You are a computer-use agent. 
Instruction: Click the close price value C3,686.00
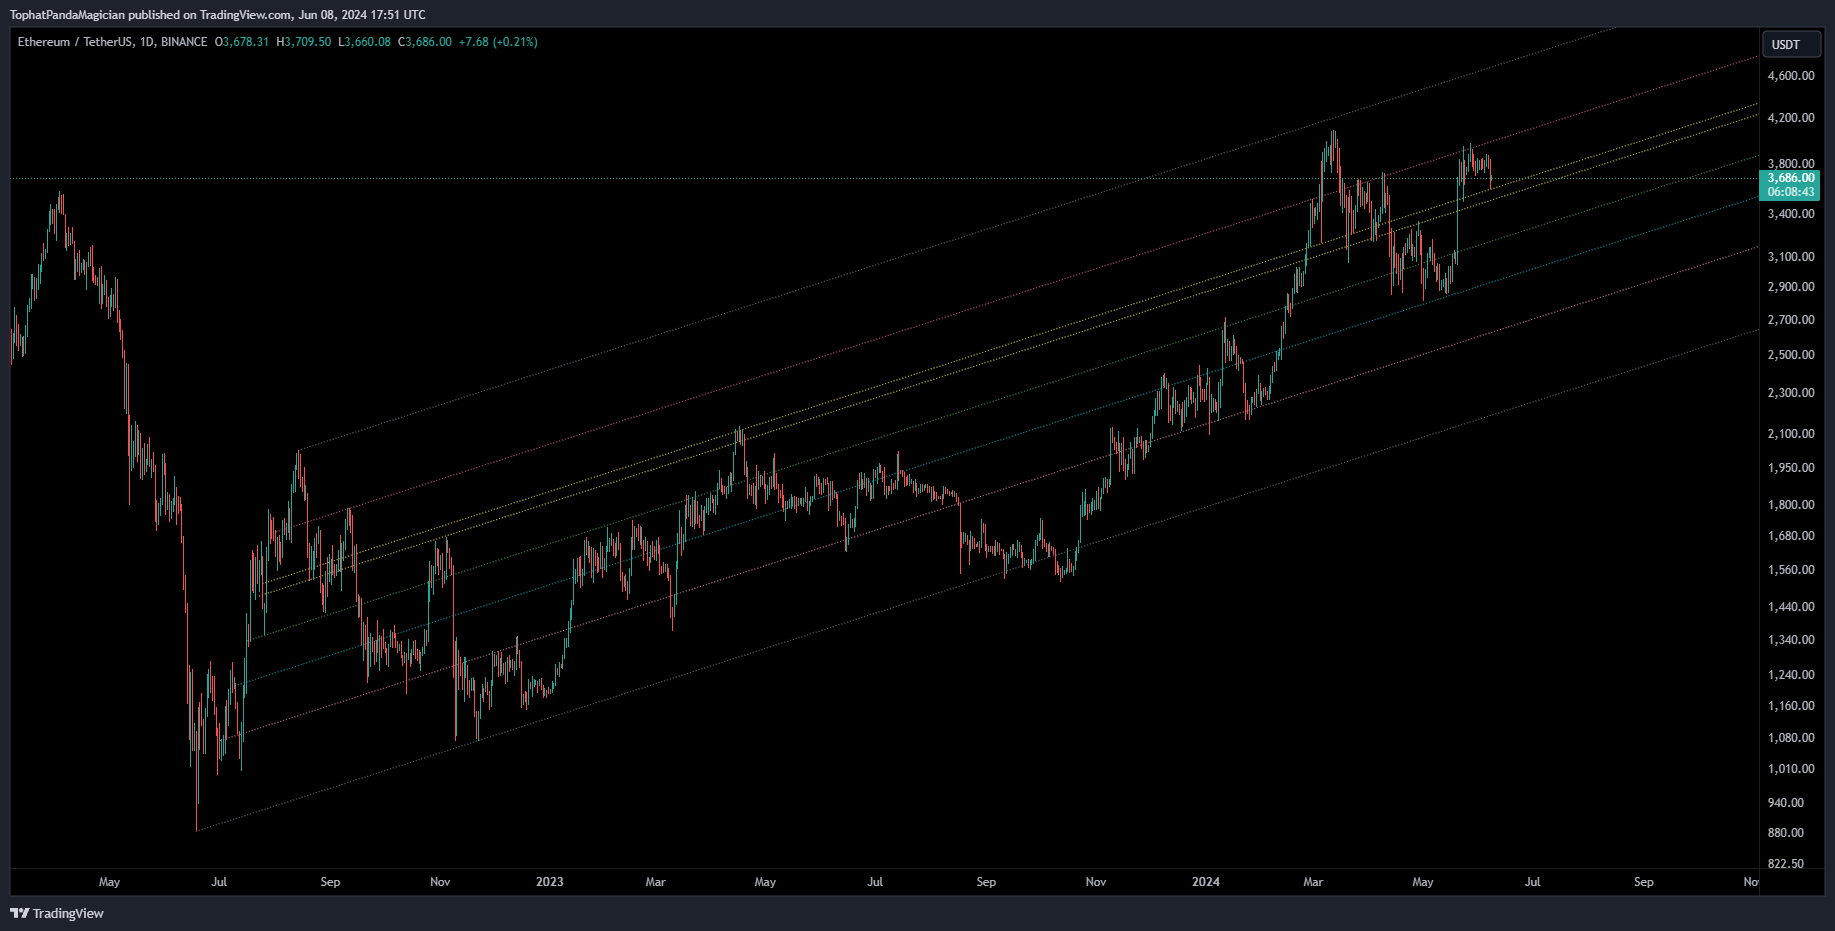pyautogui.click(x=425, y=42)
